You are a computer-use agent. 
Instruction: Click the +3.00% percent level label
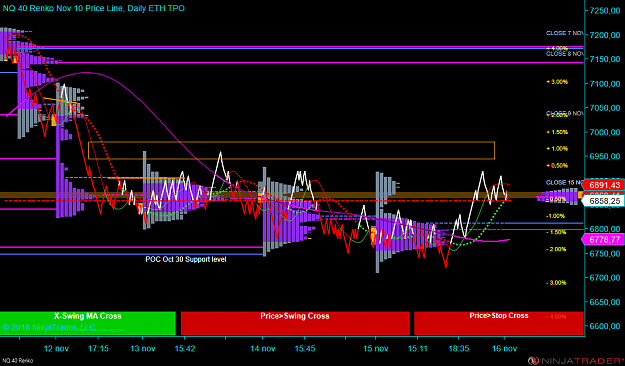(x=557, y=82)
